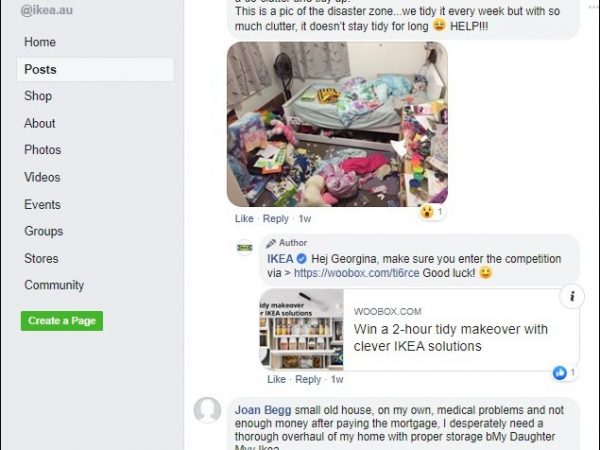Open the Home page section
The height and width of the screenshot is (450, 600).
click(40, 42)
